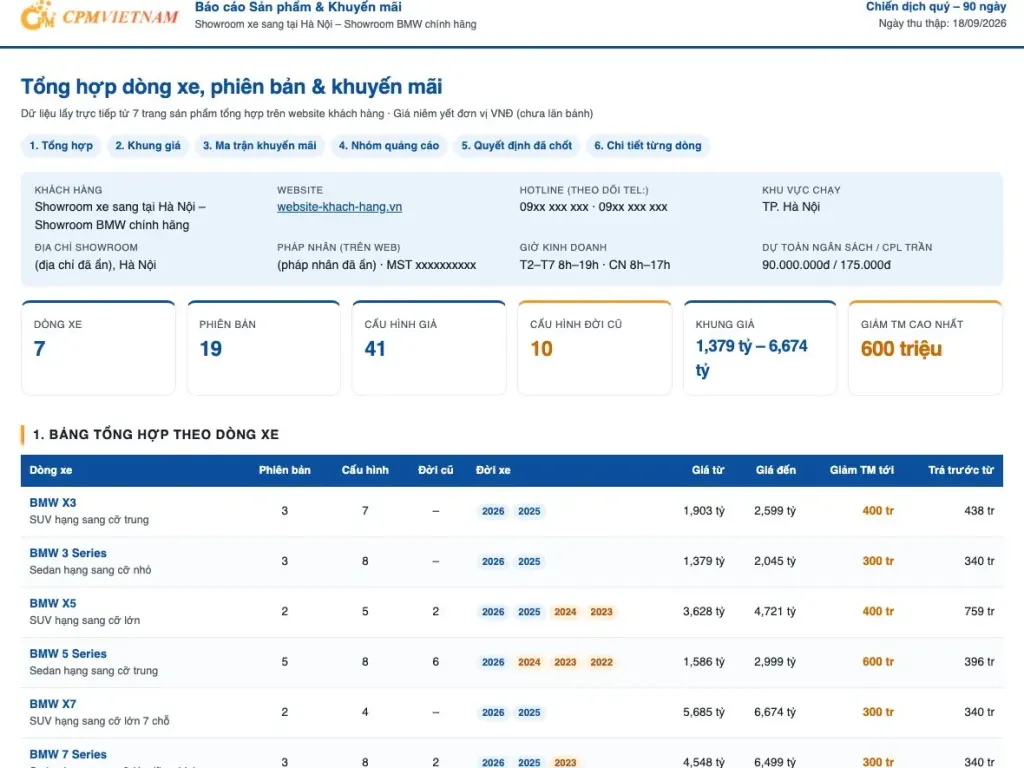
Task: Click the '759 tr' down payment in X5 row
Action: pos(979,611)
